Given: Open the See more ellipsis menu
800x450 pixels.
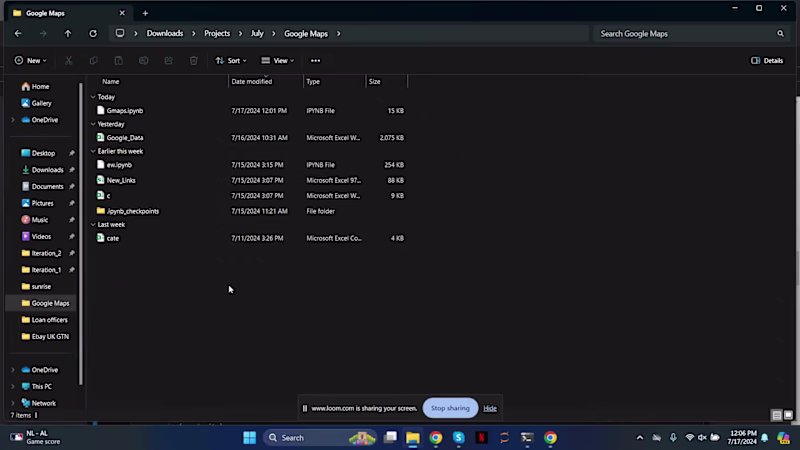Looking at the screenshot, I should click(x=315, y=61).
